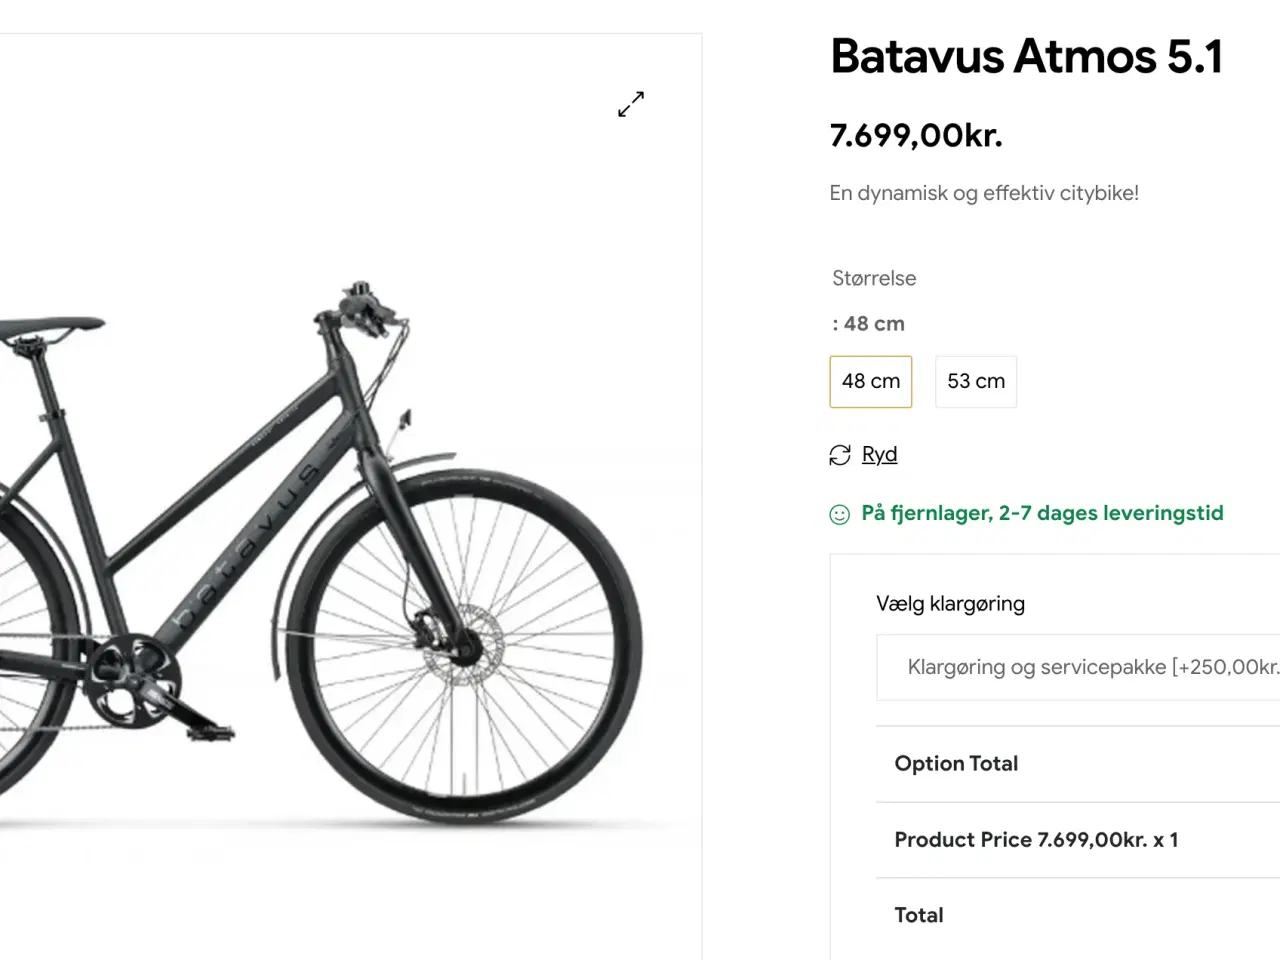
Task: Open the fullscreen image expand icon
Action: pos(631,104)
